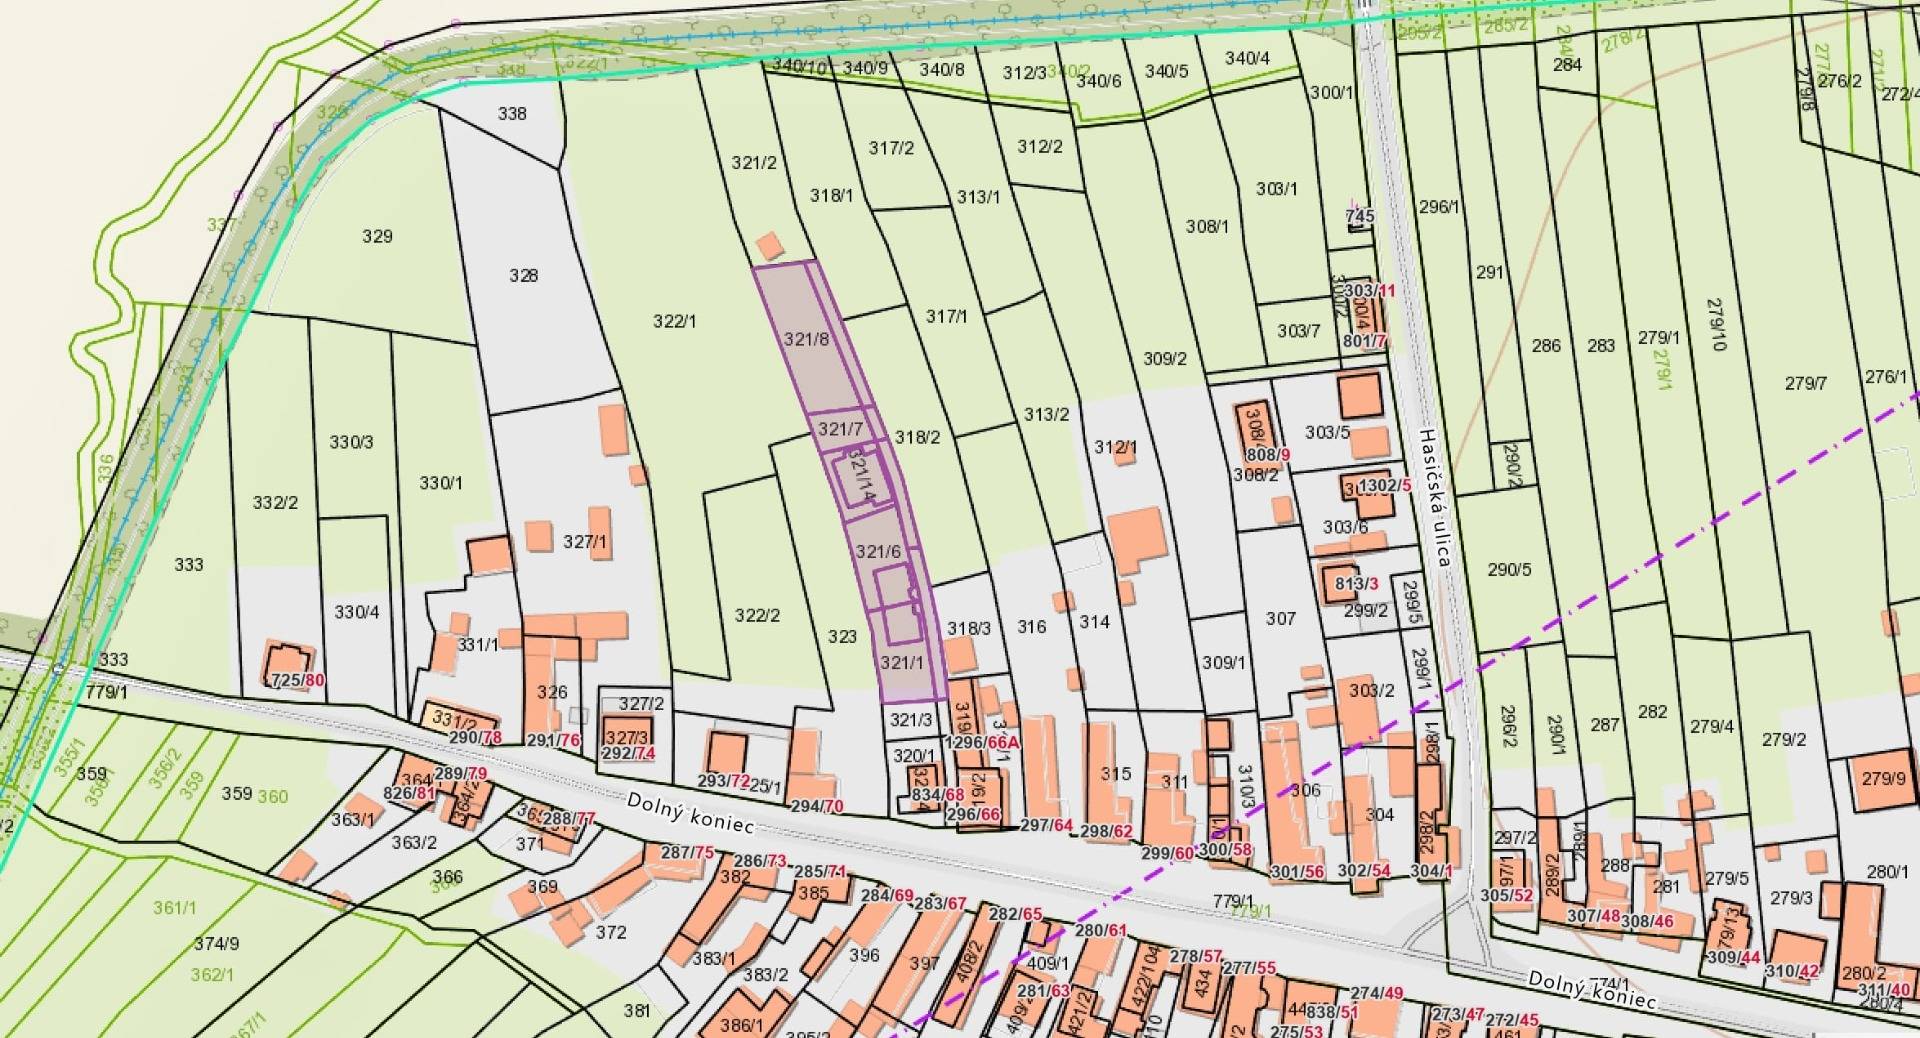
Task: Select parcel 307
Action: (1280, 619)
